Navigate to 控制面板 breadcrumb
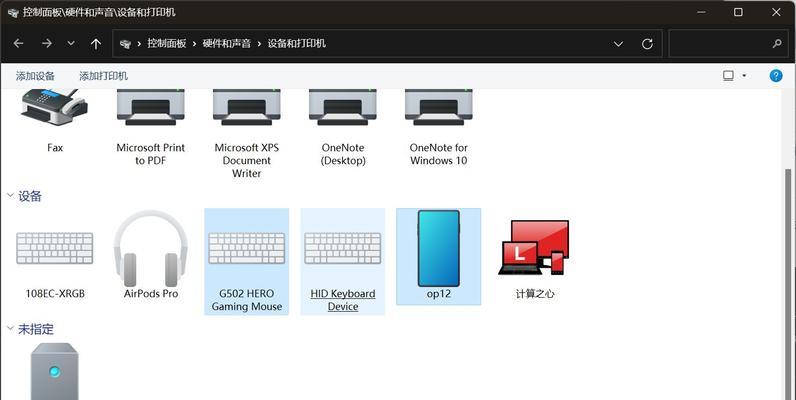This screenshot has height=400, width=796. (x=167, y=44)
